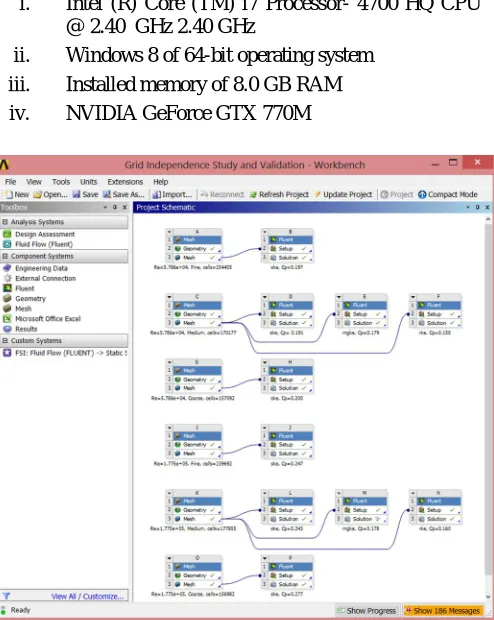
Task: Select the Mesh component icon in Toolbox
Action: point(7,308)
